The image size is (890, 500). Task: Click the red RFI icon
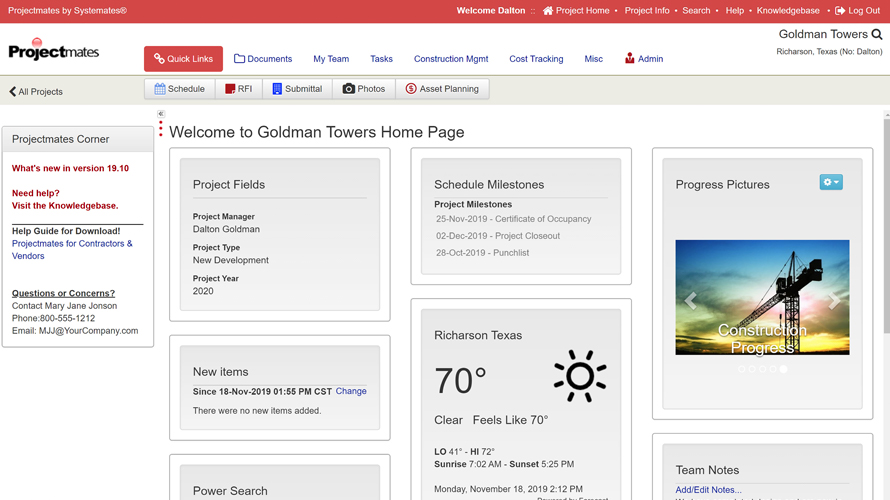(x=230, y=89)
